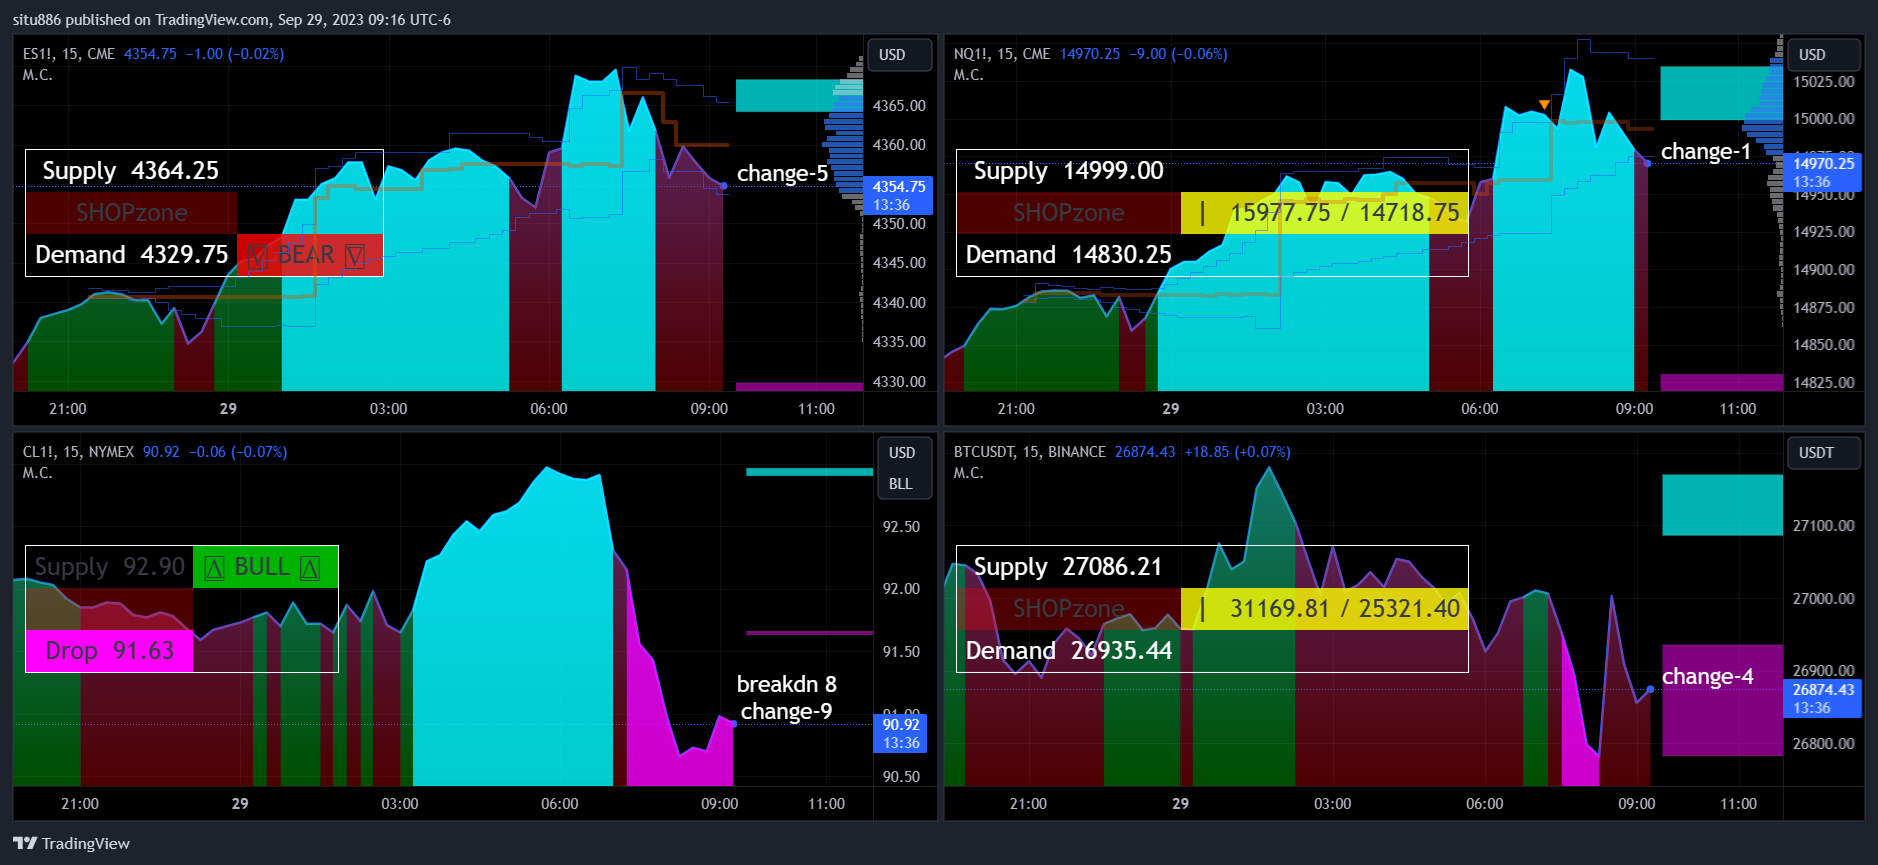
Task: Click the yellow 15977.75 / 14718.75 cell
Action: coord(1324,213)
